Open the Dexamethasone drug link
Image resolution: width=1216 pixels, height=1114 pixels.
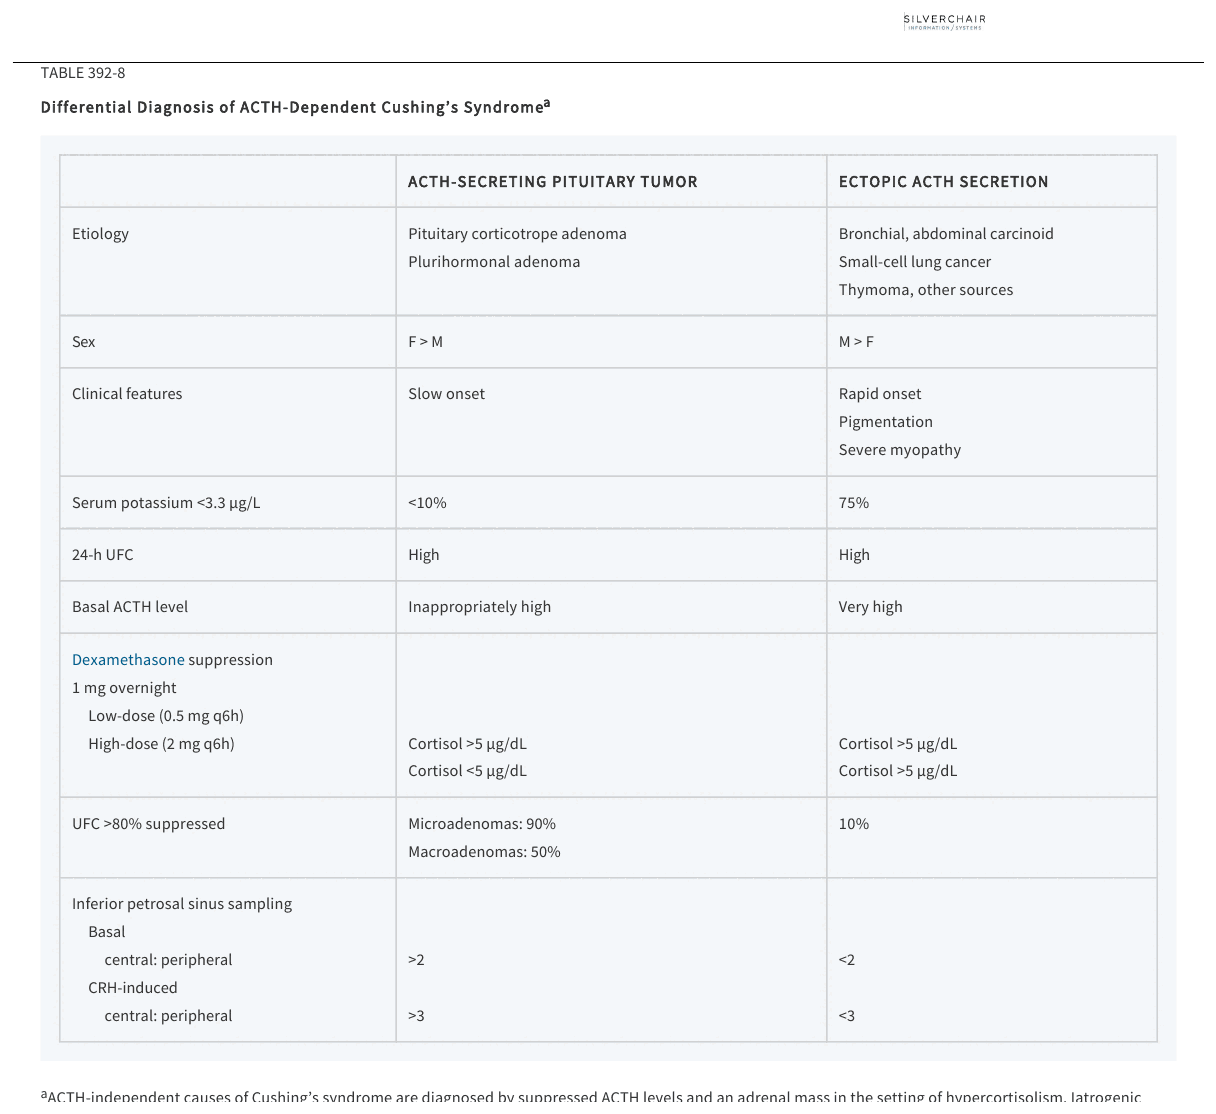pyautogui.click(x=128, y=660)
